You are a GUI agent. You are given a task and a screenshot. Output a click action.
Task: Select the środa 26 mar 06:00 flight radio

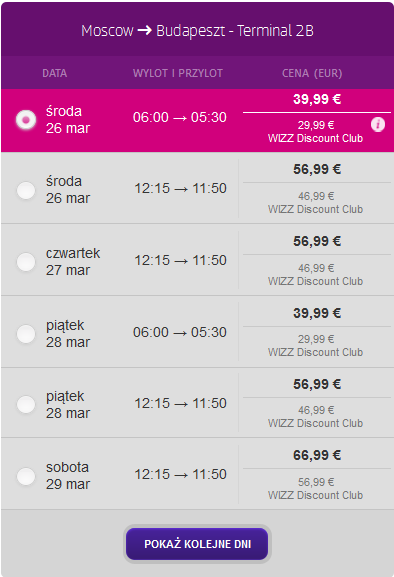pos(26,120)
